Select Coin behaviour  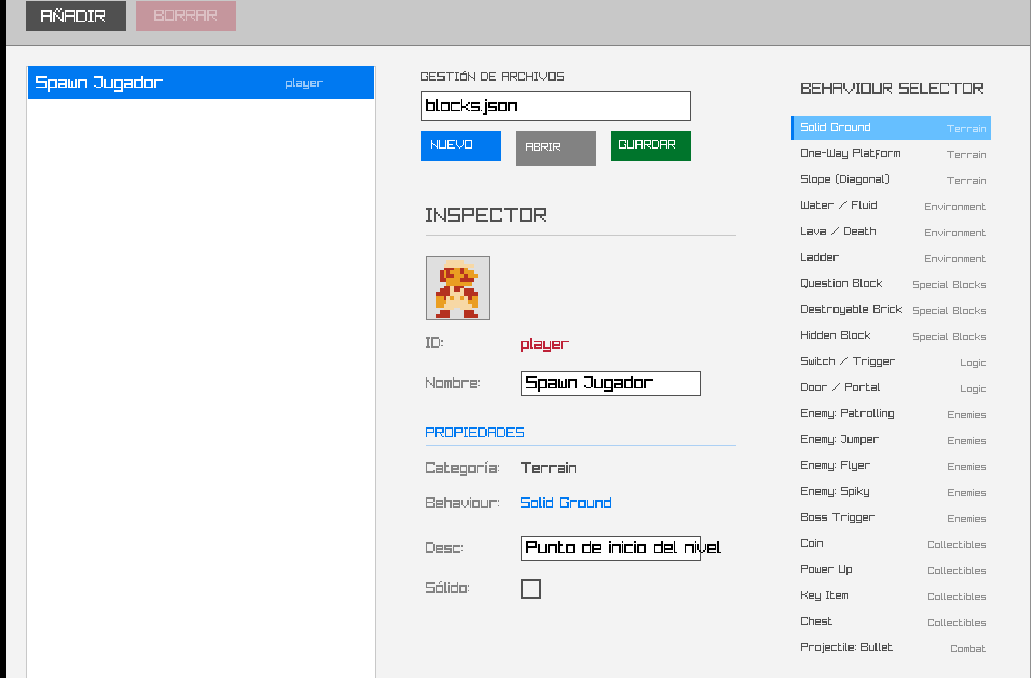(891, 544)
